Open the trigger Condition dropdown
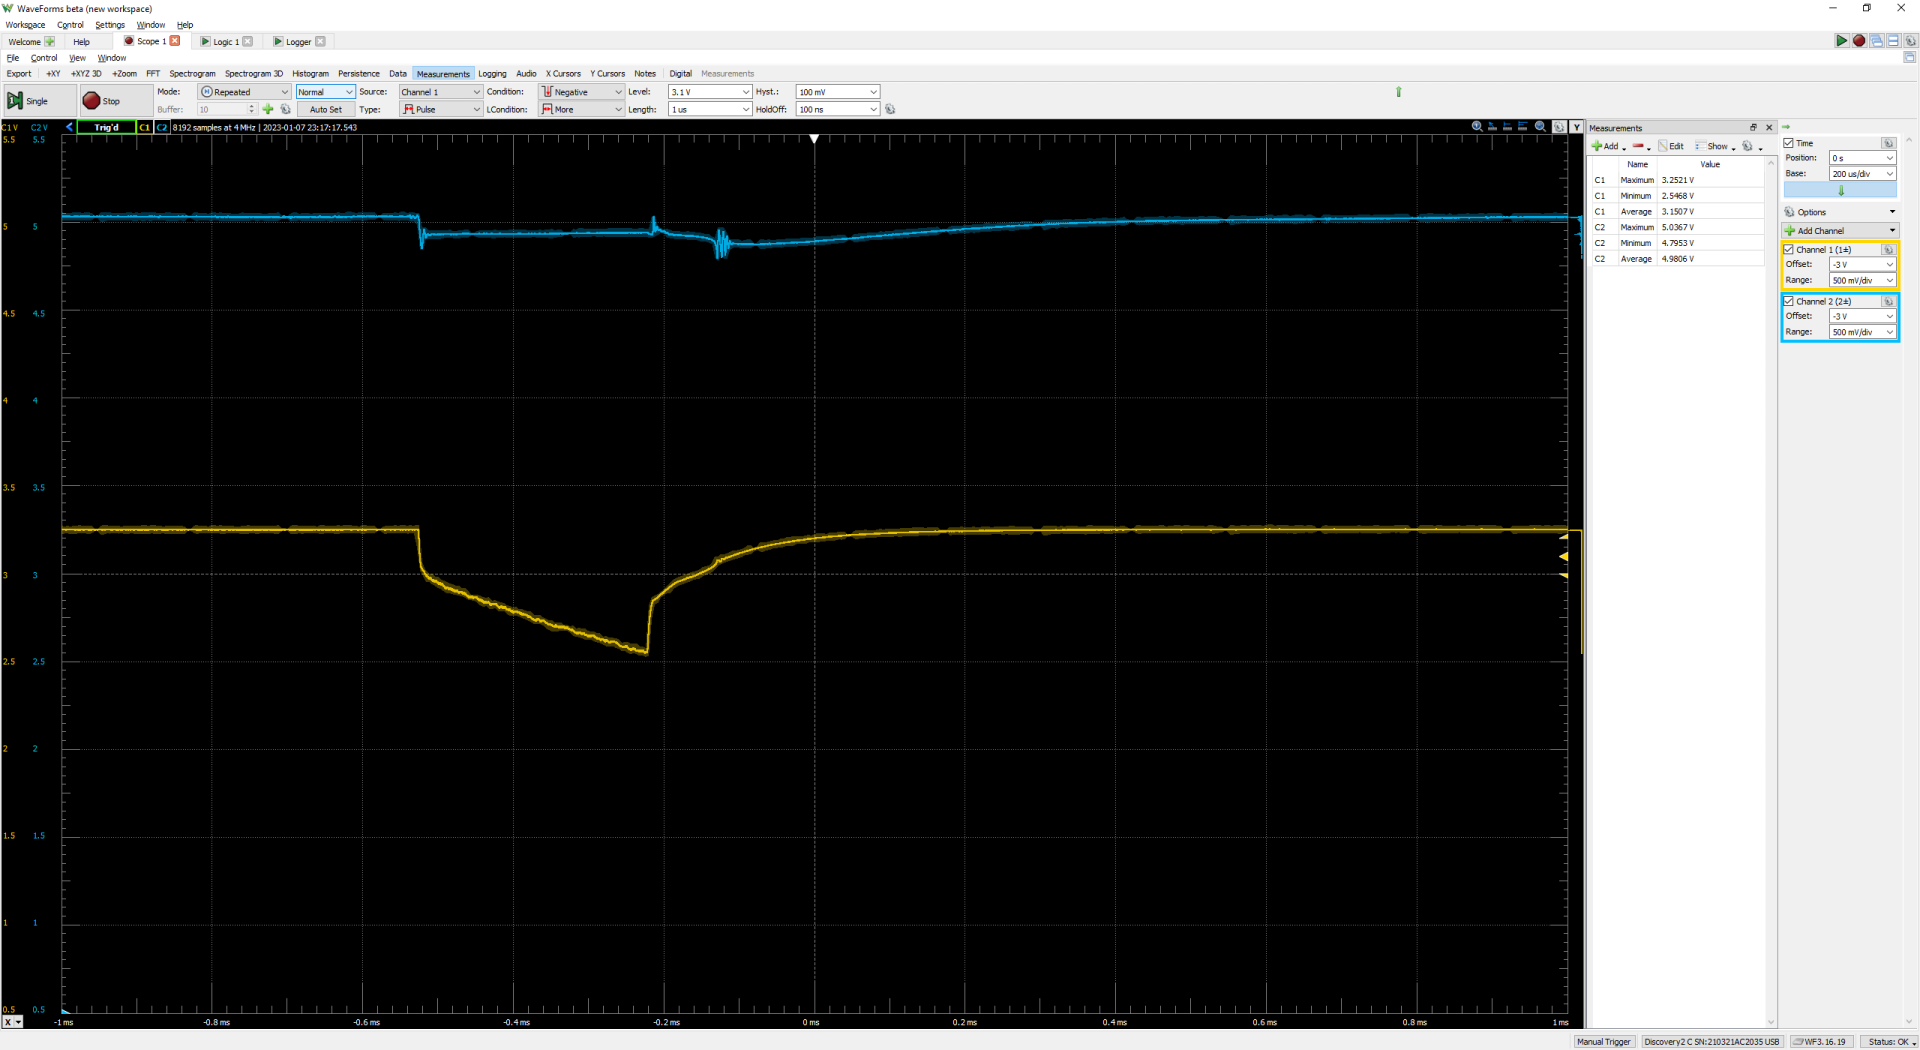This screenshot has height=1050, width=1920. pyautogui.click(x=581, y=92)
